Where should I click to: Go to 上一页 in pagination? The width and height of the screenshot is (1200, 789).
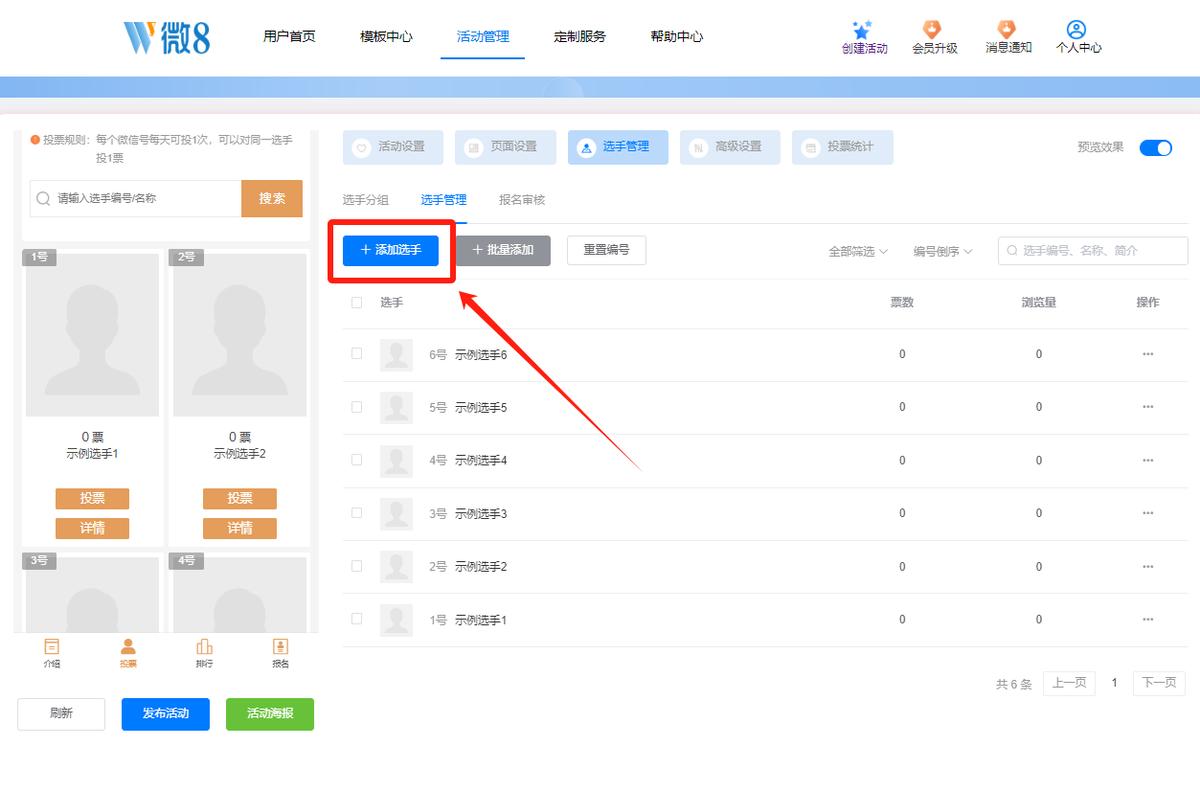1069,683
